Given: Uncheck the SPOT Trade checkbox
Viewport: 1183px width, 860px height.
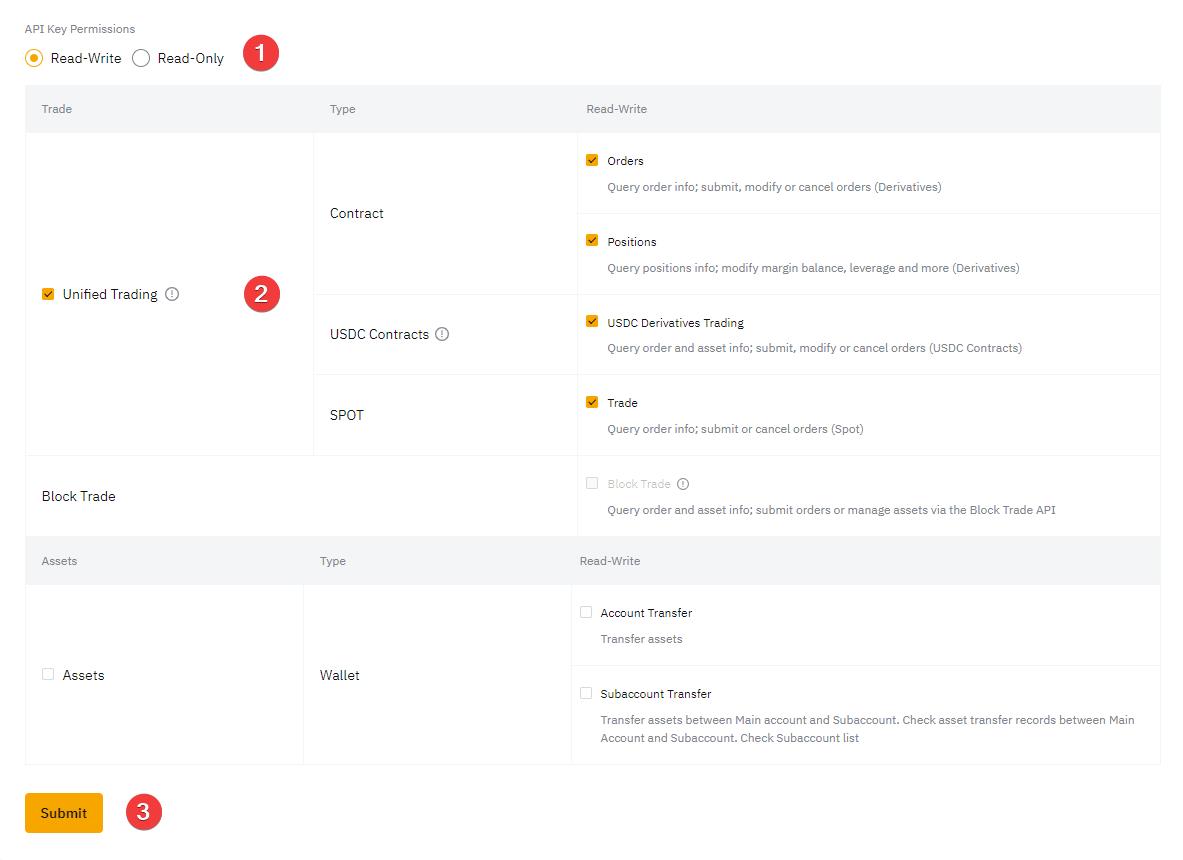Looking at the screenshot, I should 592,402.
